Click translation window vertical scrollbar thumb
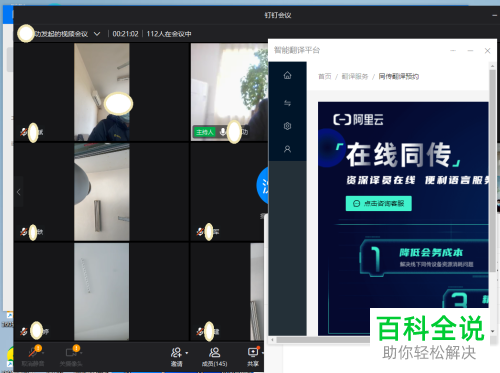500x373 pixels. 492,171
